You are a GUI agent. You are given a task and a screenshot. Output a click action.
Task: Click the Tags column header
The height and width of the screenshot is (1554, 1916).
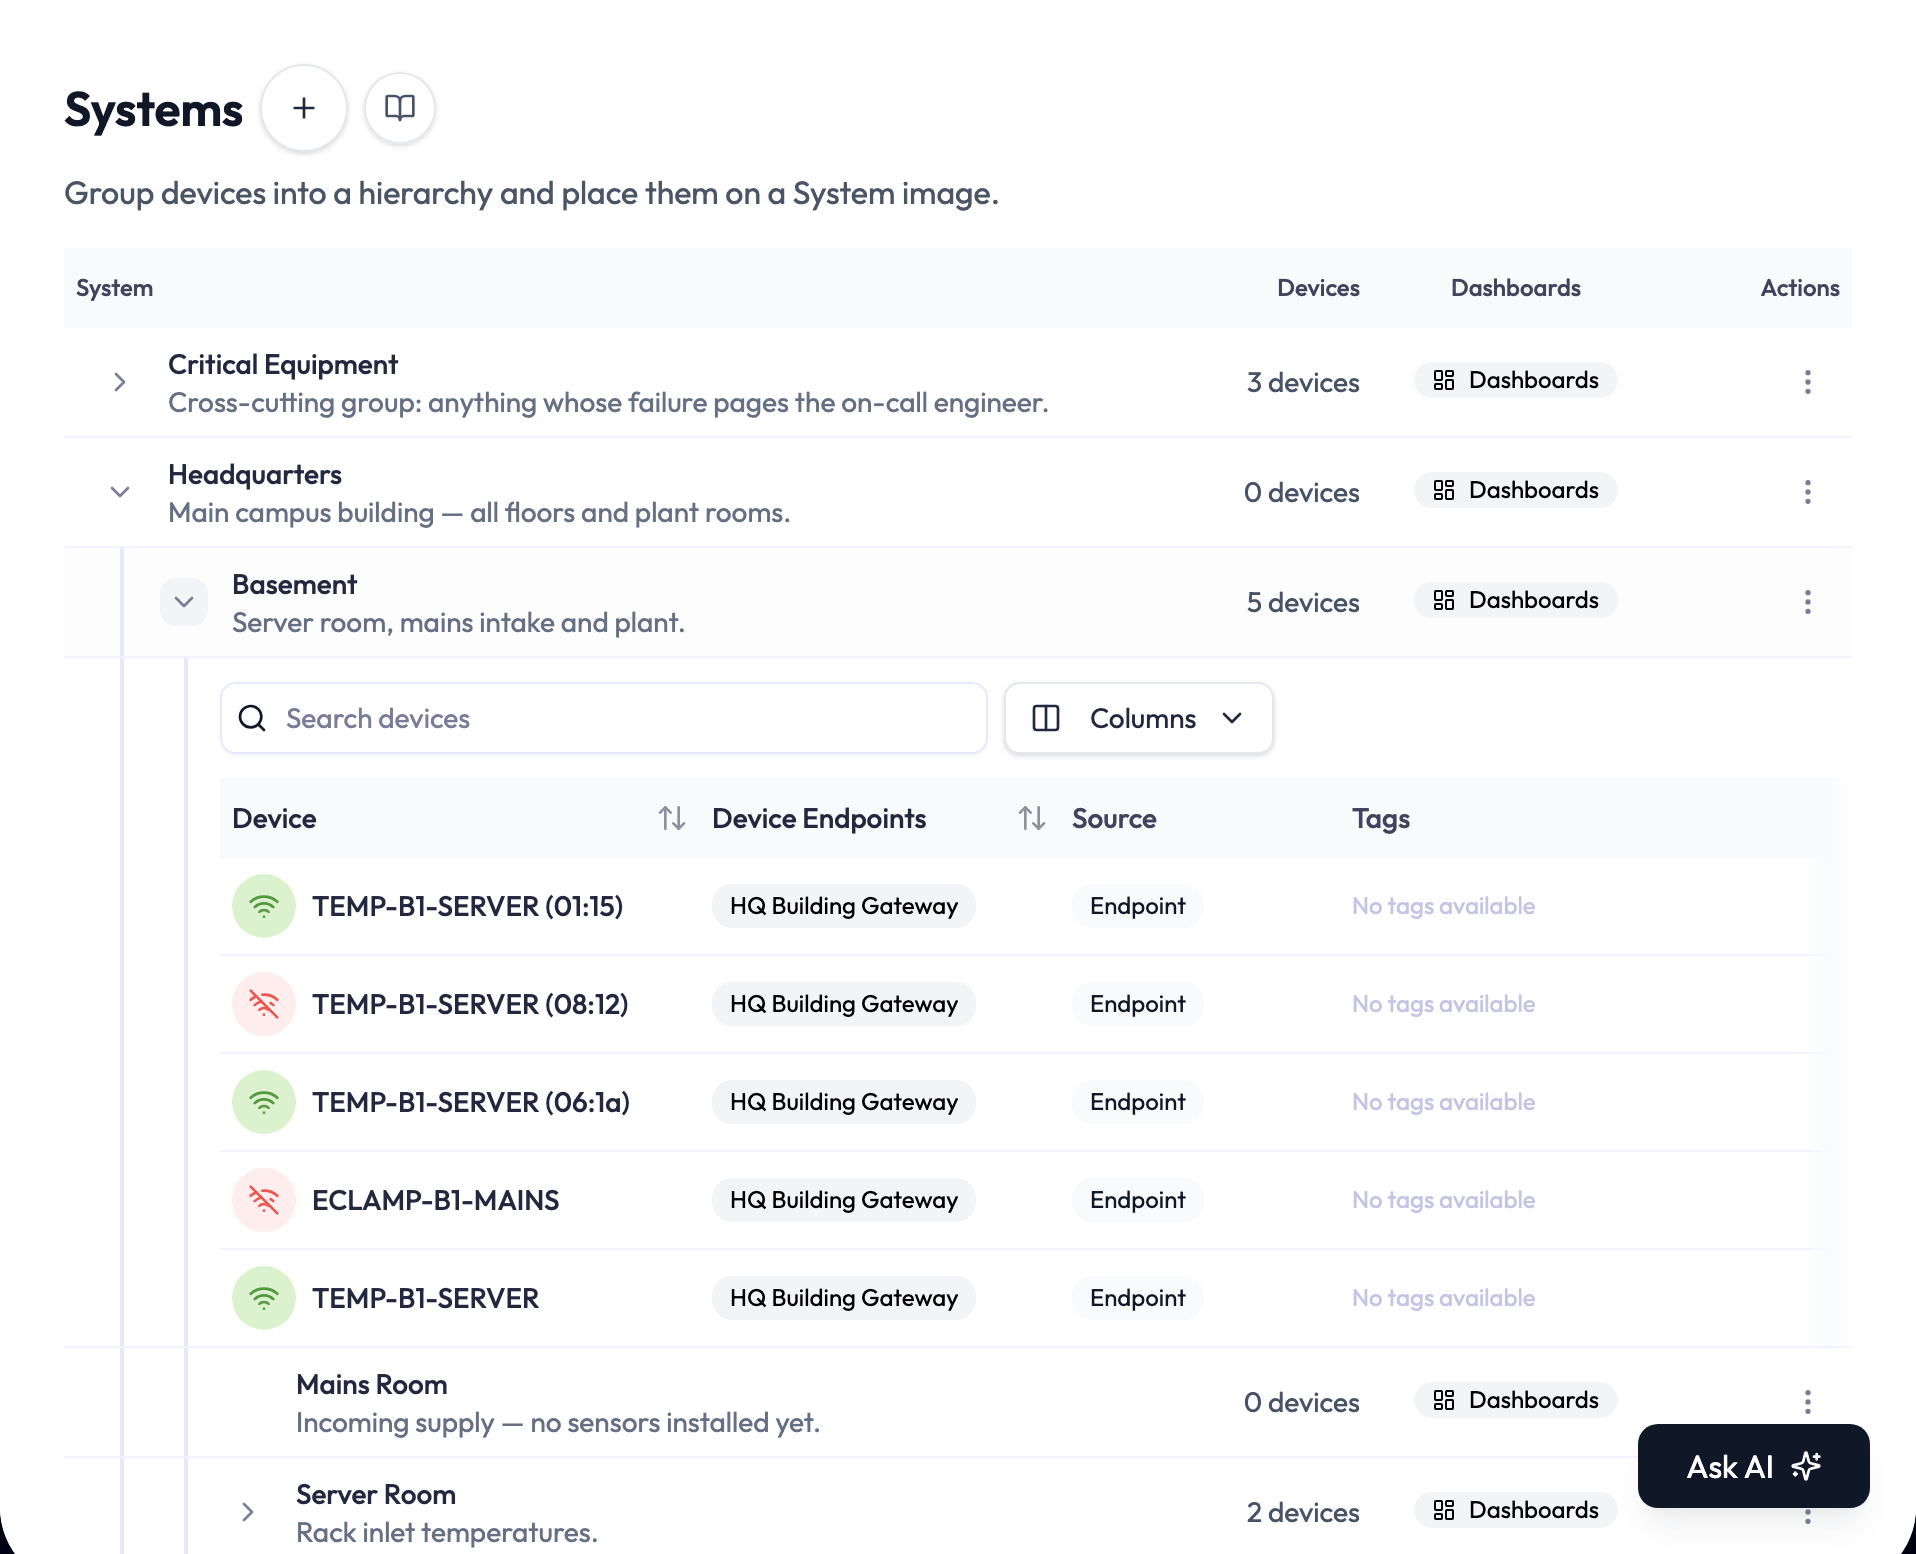1381,818
